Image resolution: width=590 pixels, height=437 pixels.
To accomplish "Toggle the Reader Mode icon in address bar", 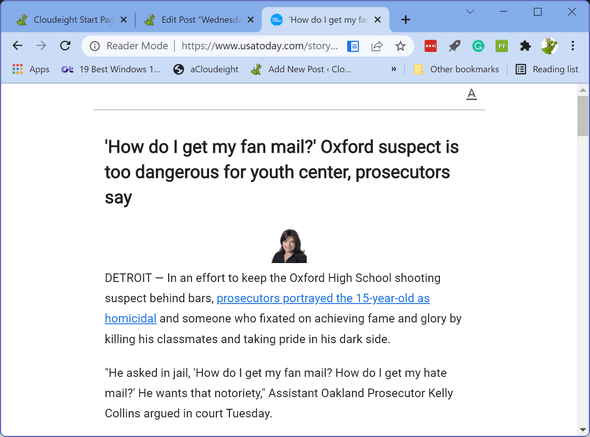I will coord(353,46).
